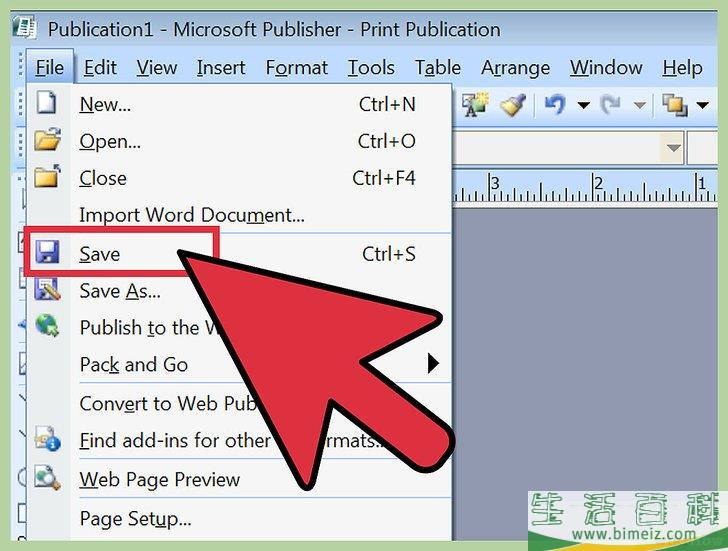Open the Format menu

pyautogui.click(x=296, y=68)
